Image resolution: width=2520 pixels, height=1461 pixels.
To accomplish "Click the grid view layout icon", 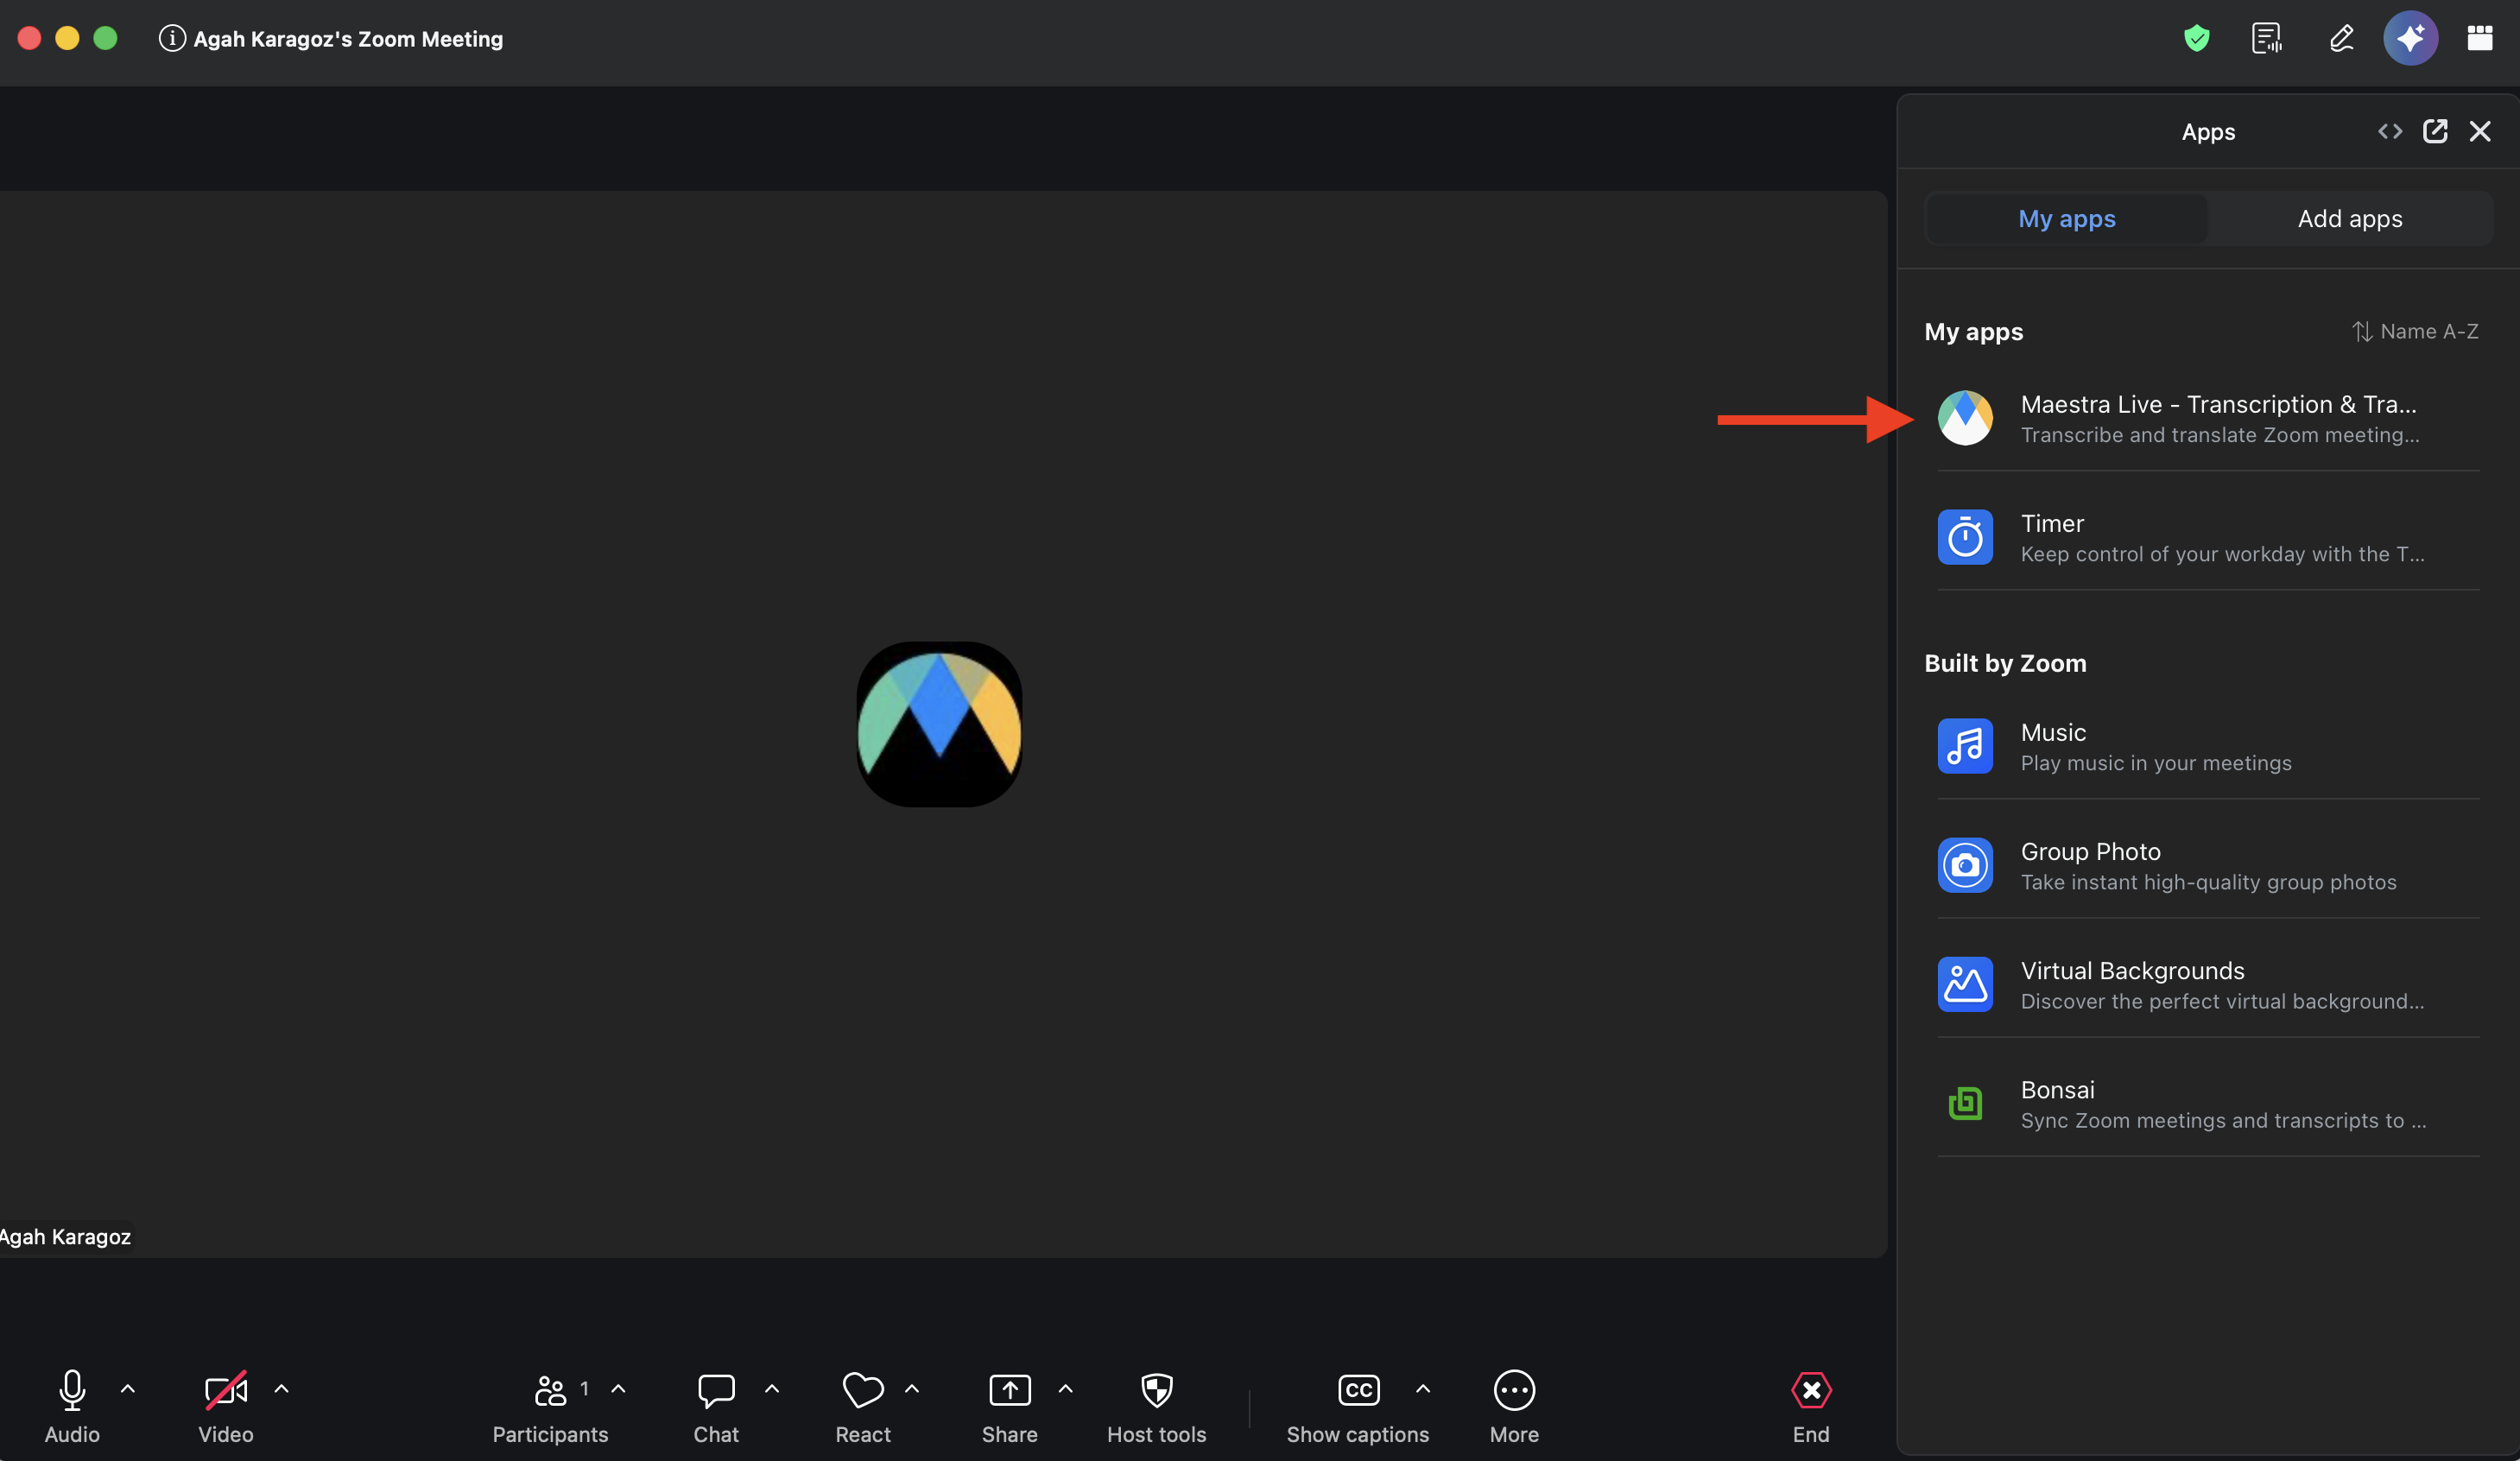I will [x=2479, y=39].
